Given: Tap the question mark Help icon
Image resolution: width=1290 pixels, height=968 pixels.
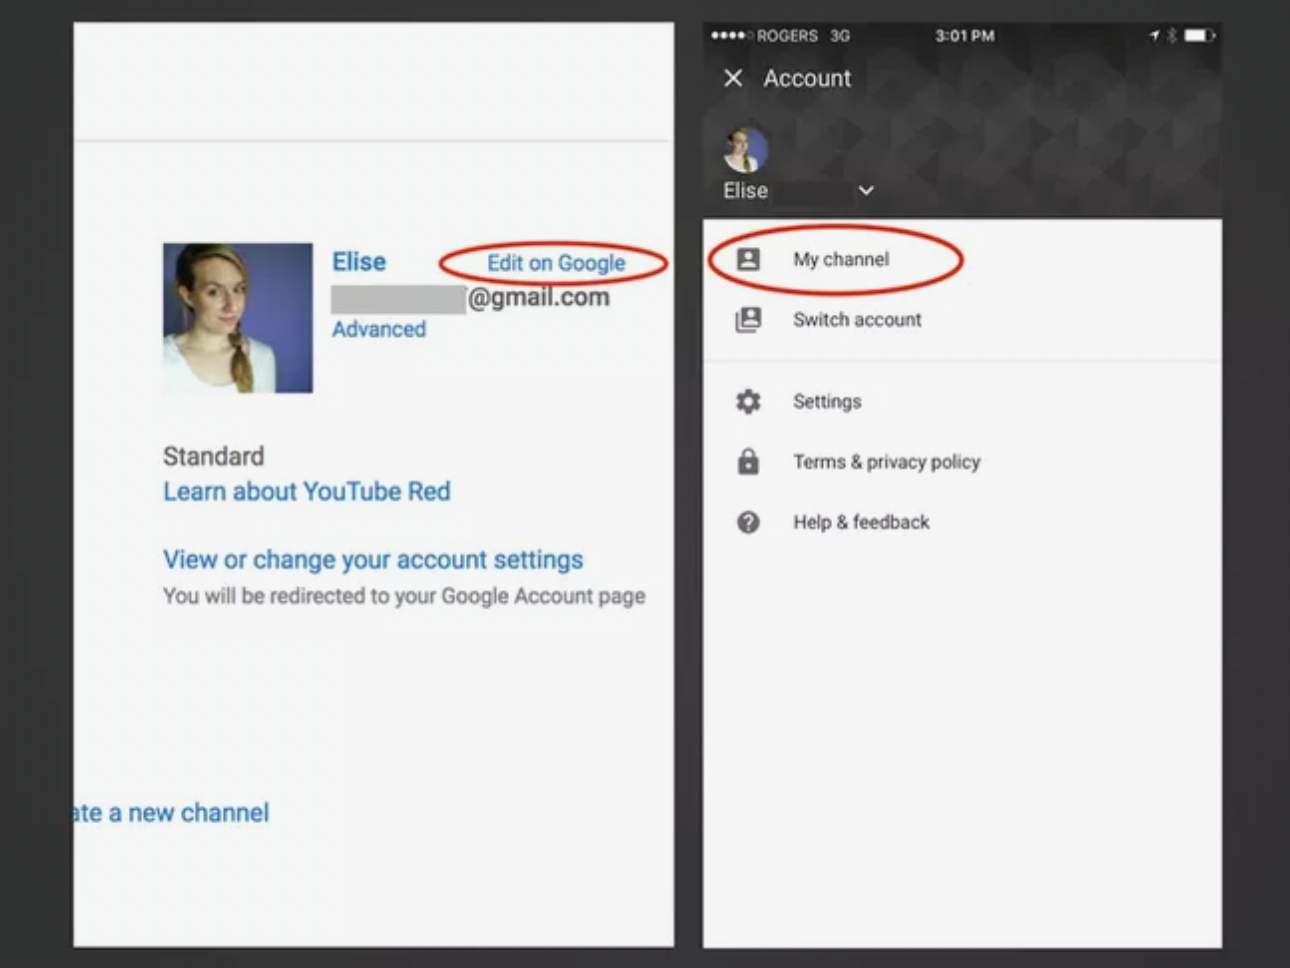Looking at the screenshot, I should [748, 522].
